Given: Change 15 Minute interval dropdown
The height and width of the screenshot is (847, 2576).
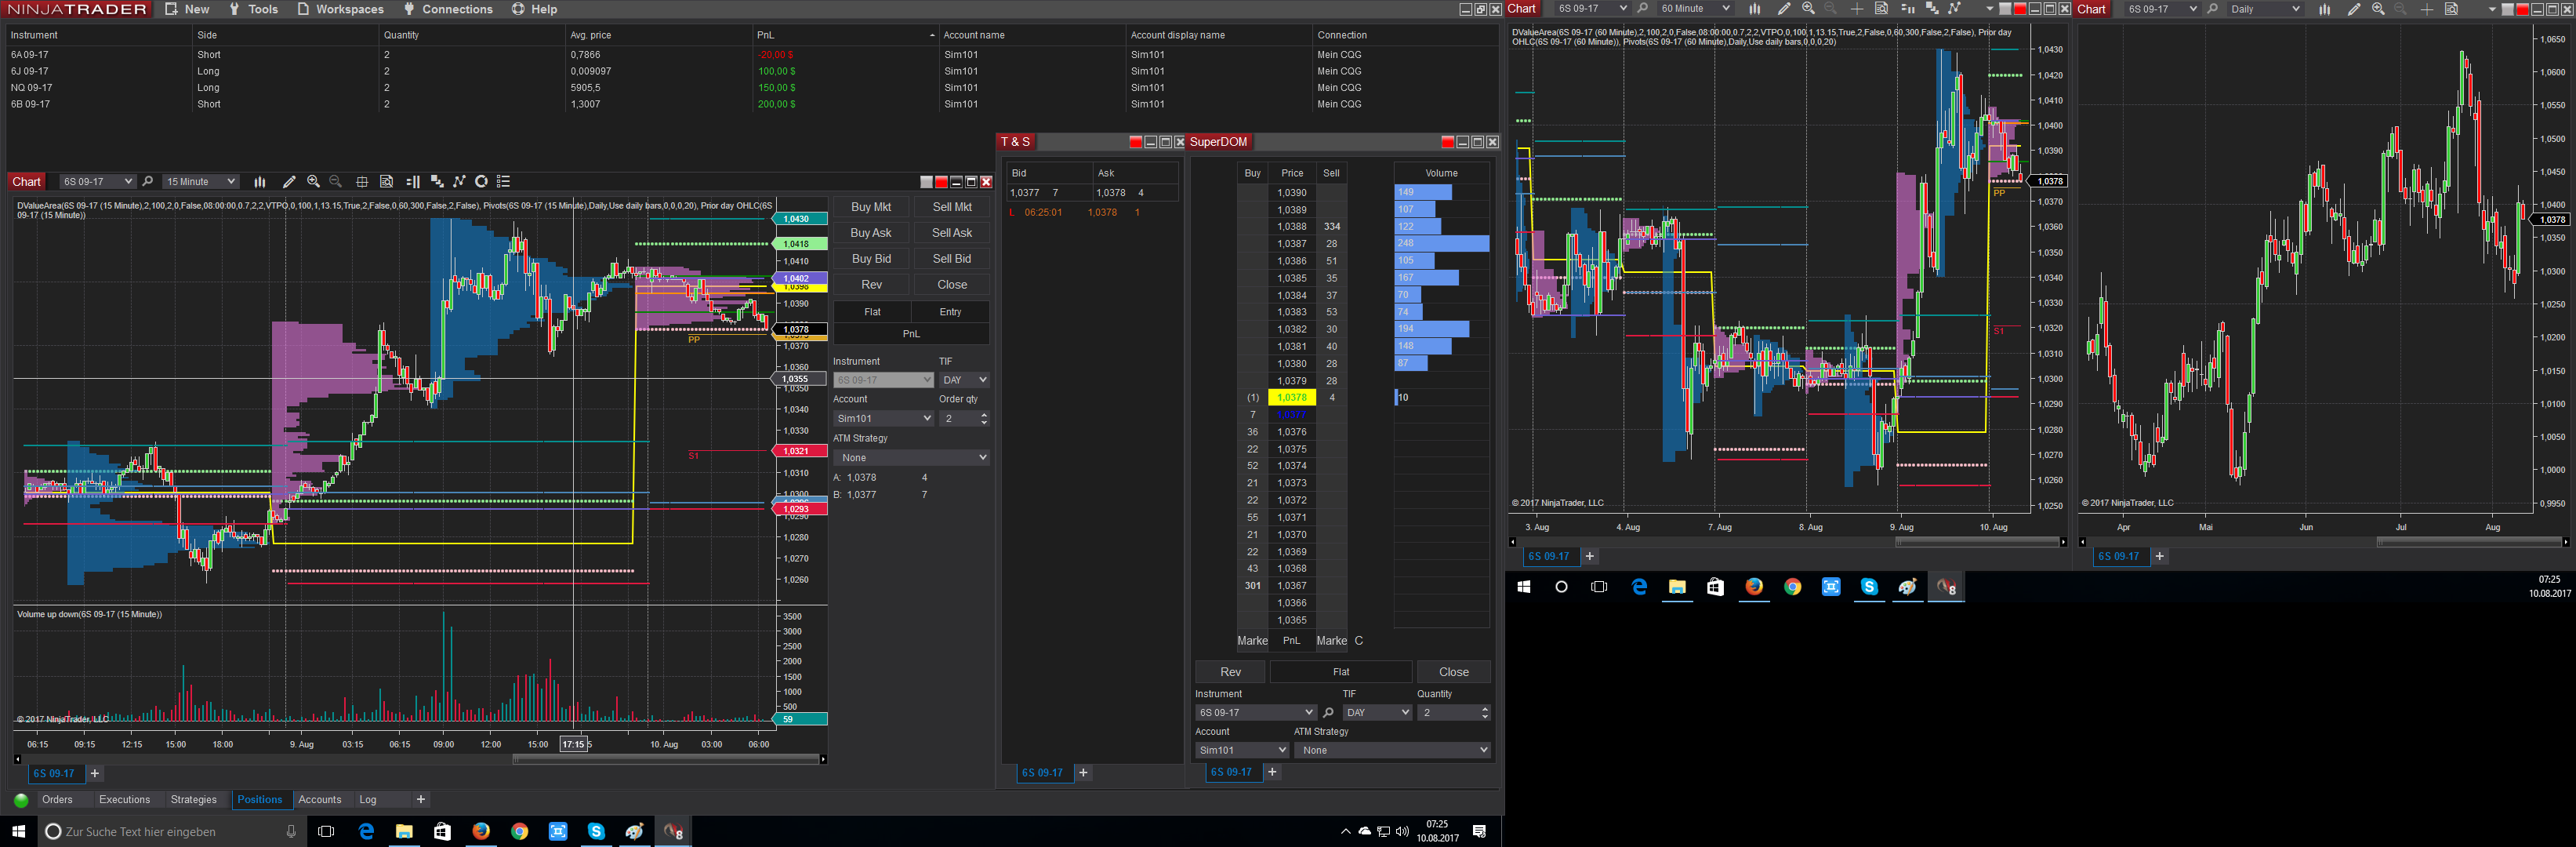Looking at the screenshot, I should coord(201,182).
